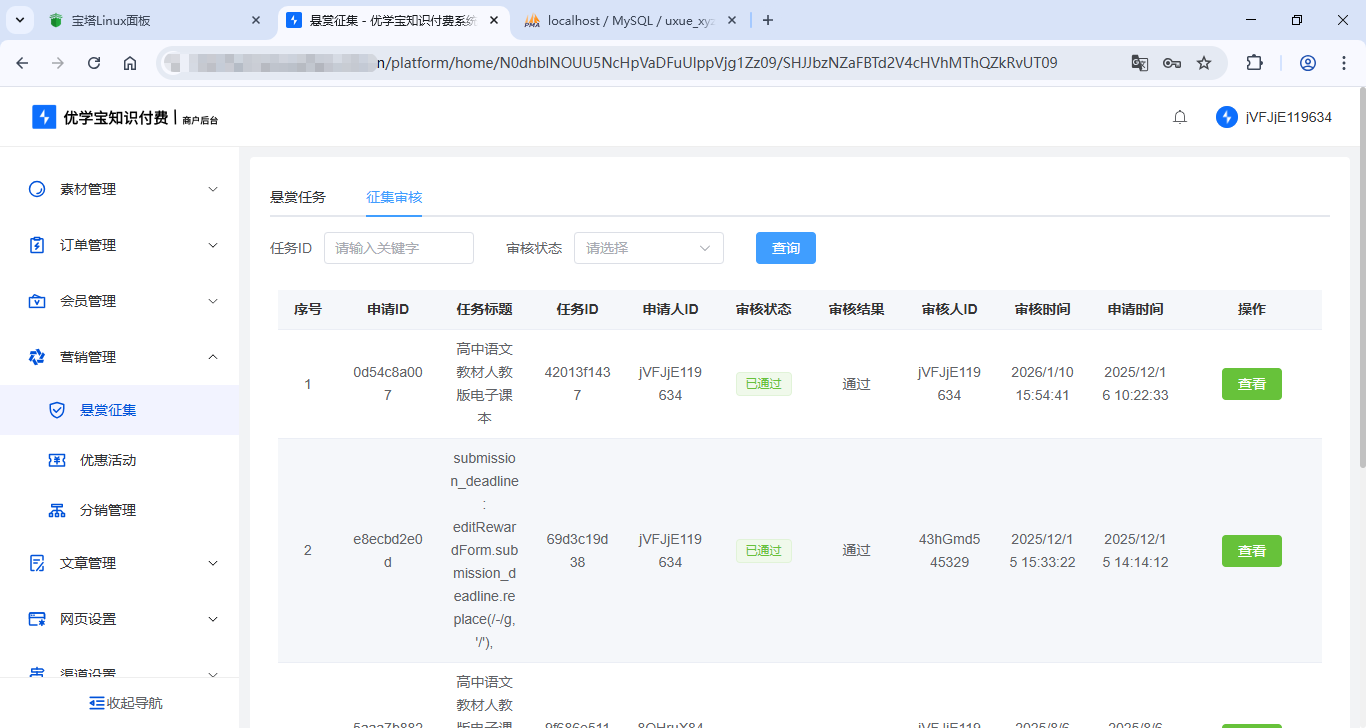Click the browser translate page icon
The height and width of the screenshot is (728, 1366).
coord(1139,63)
